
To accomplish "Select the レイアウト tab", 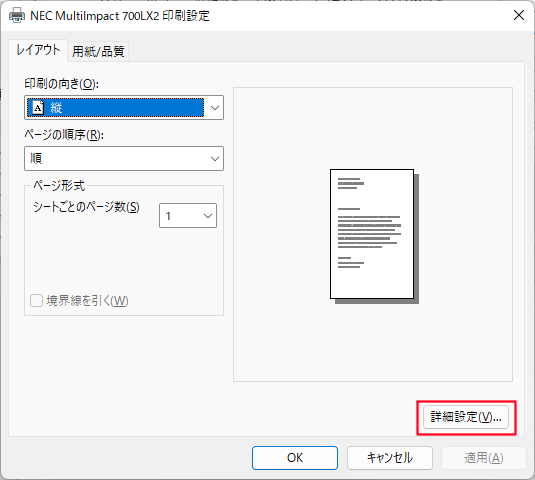I will (x=38, y=50).
